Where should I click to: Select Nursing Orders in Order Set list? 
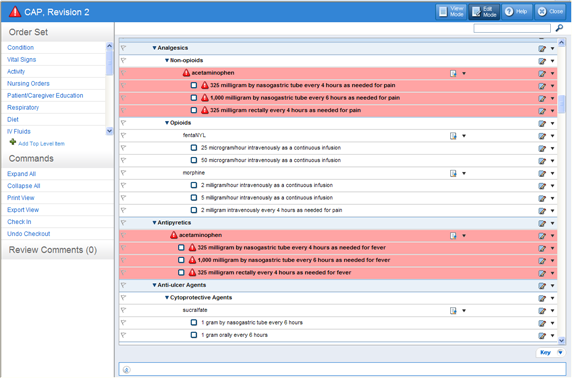click(x=28, y=84)
